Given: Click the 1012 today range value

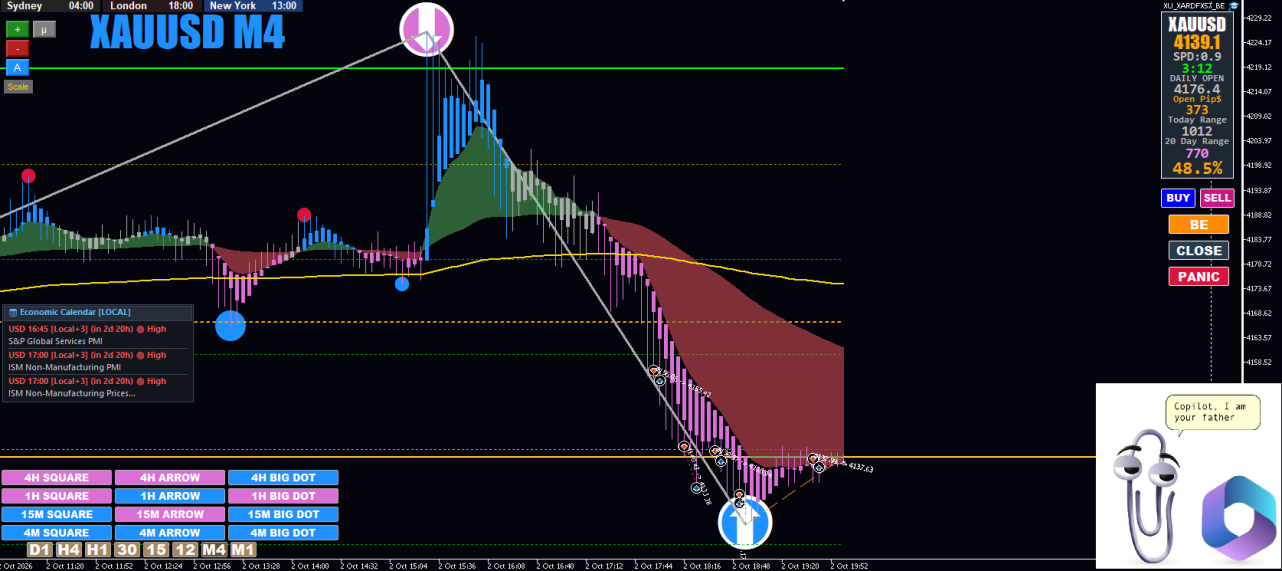Looking at the screenshot, I should click(1197, 131).
